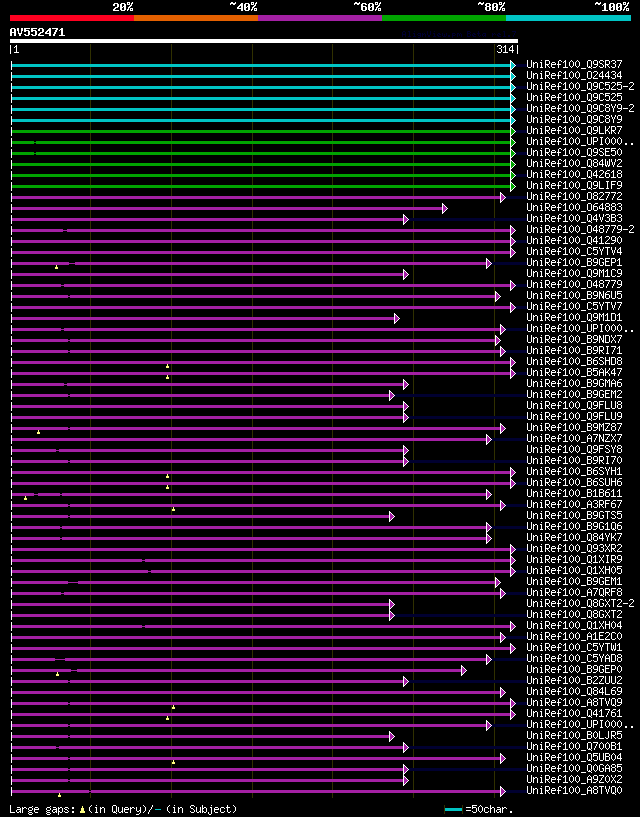Click the cyan ~100% identity legend segment
Image resolution: width=640 pixels, height=817 pixels.
(569, 18)
